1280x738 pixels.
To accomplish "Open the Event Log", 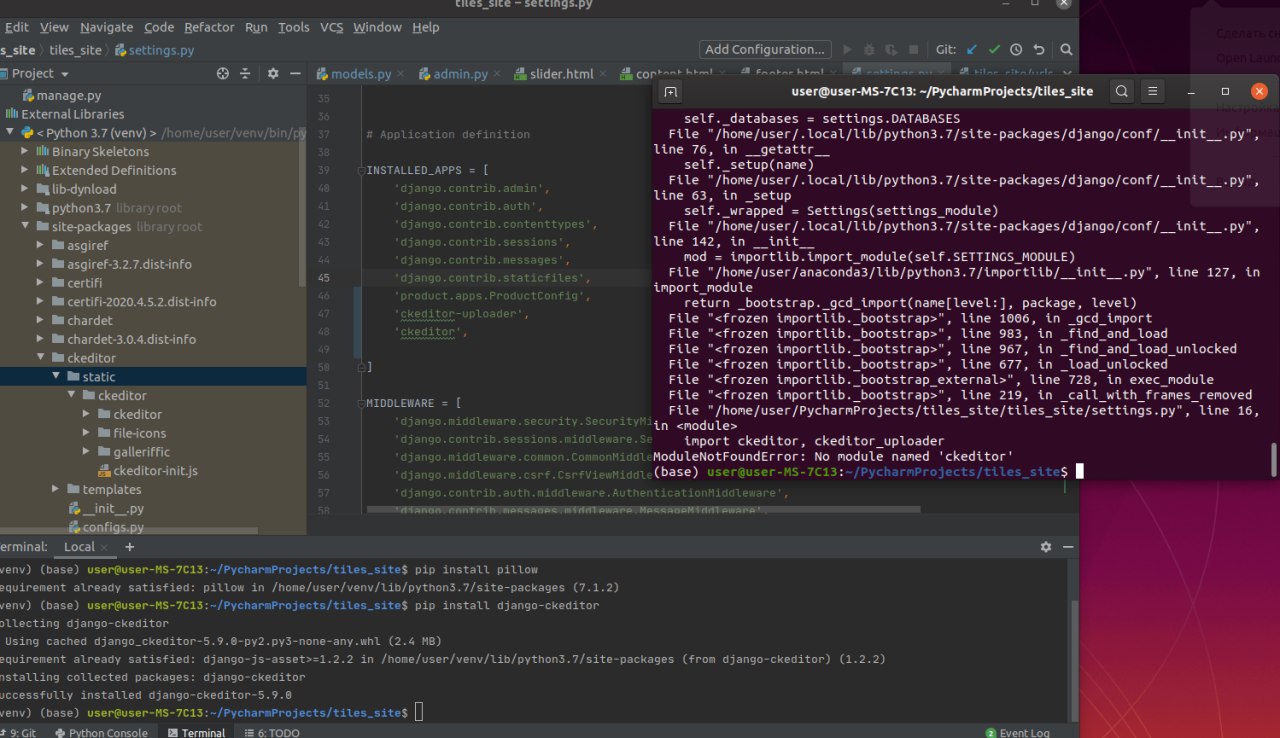I will (1018, 732).
